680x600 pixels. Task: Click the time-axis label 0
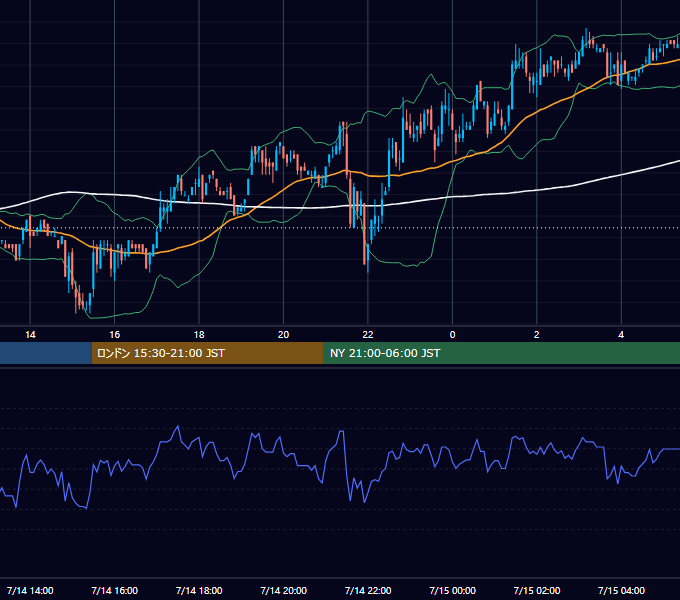coord(452,335)
